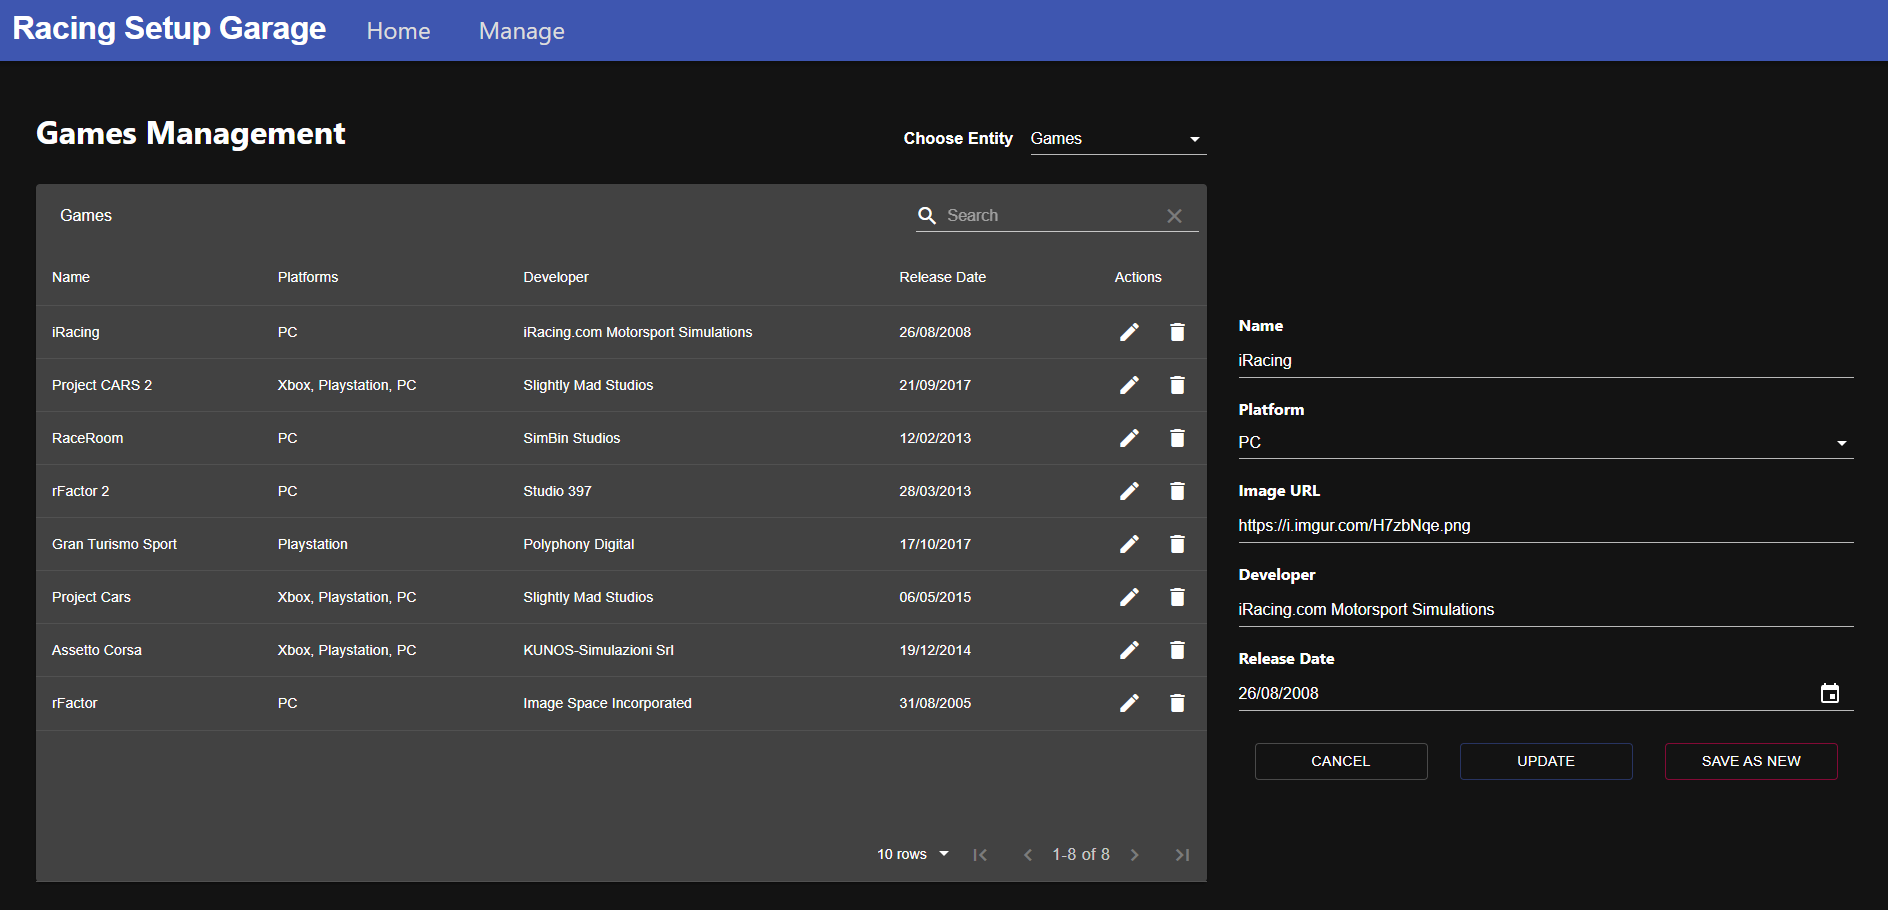
Task: Open the Manage menu item
Action: pos(521,31)
